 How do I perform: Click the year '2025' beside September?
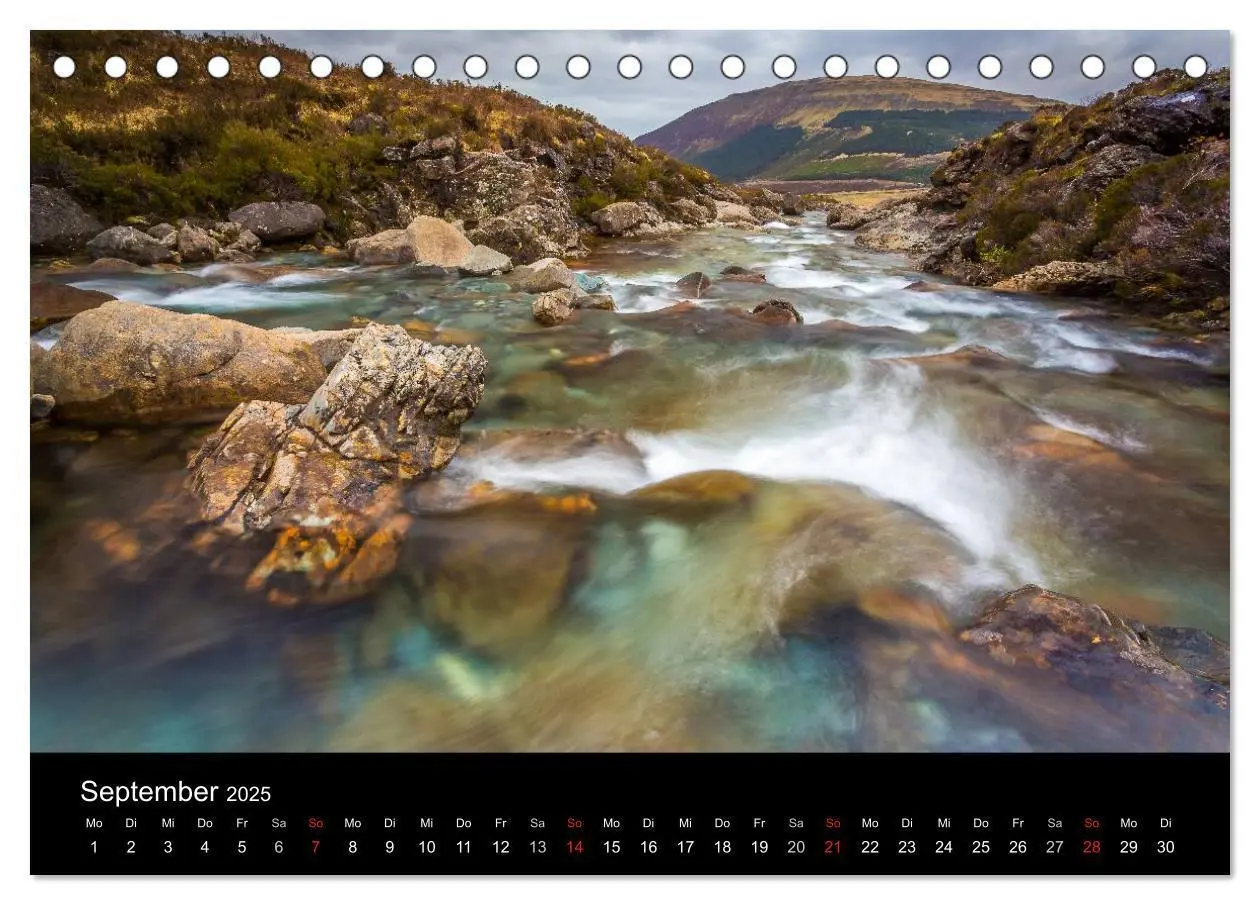click(248, 794)
